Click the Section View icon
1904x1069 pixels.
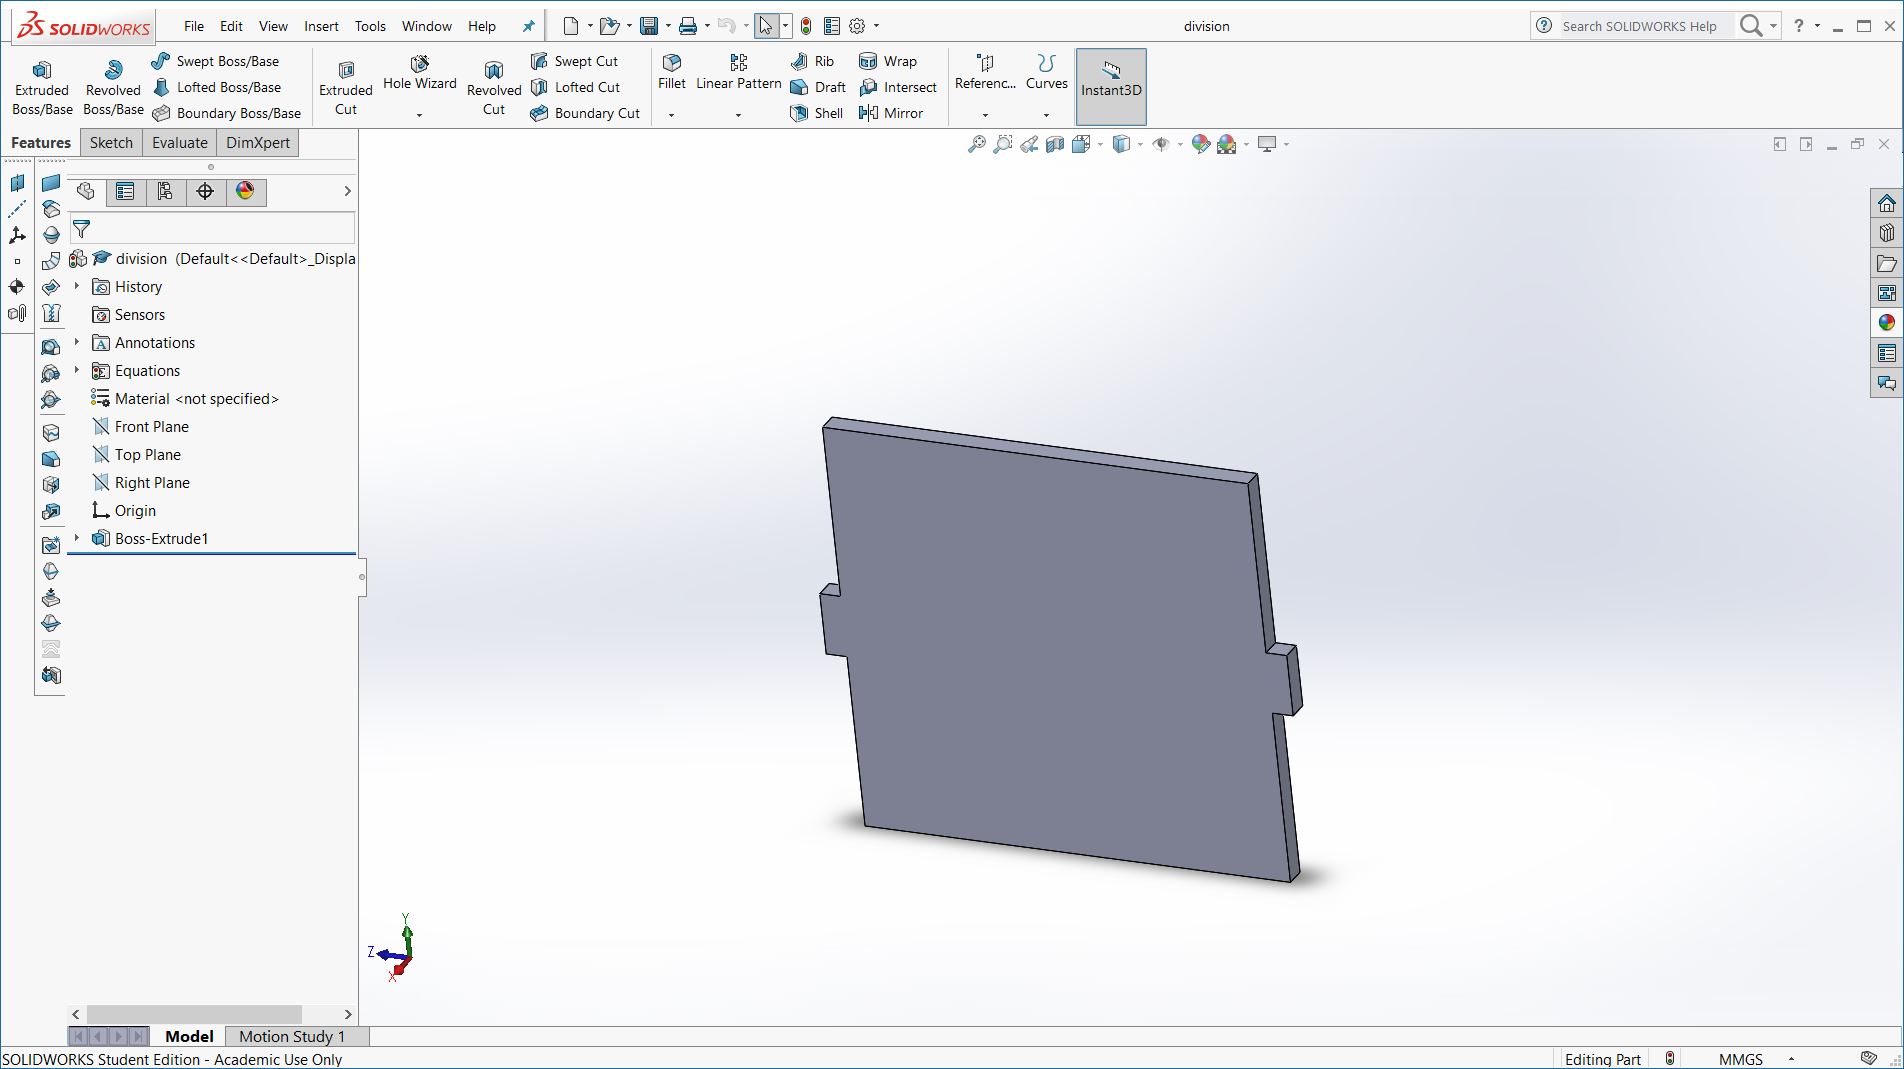(1055, 144)
